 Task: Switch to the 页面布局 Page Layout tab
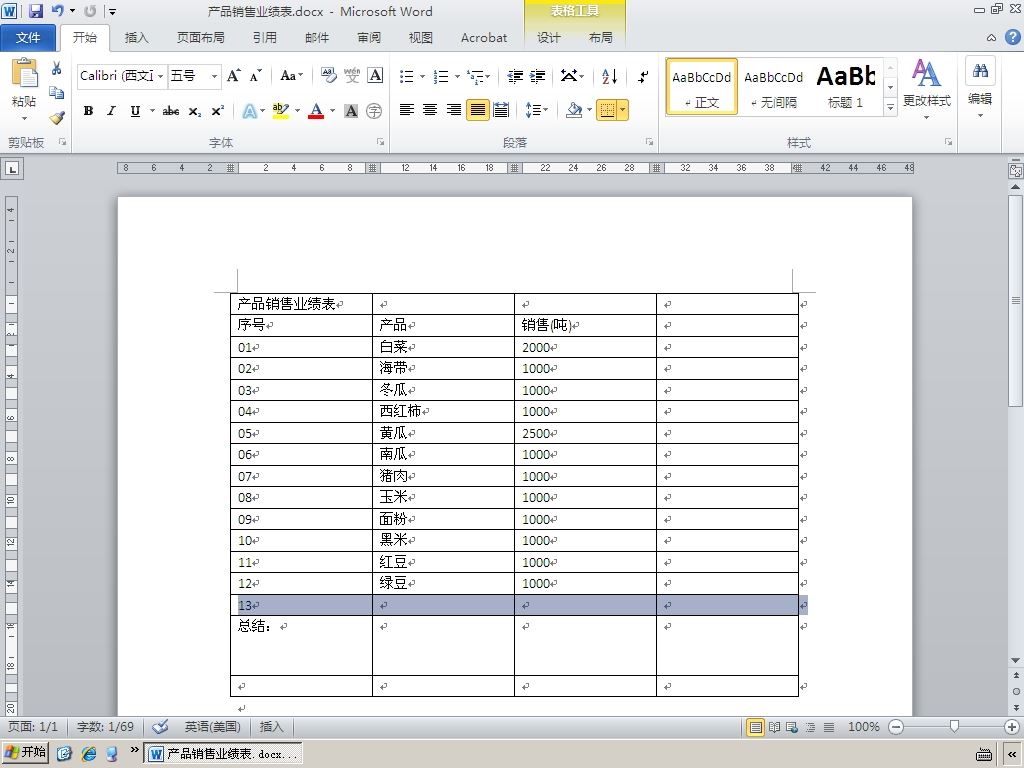[200, 38]
